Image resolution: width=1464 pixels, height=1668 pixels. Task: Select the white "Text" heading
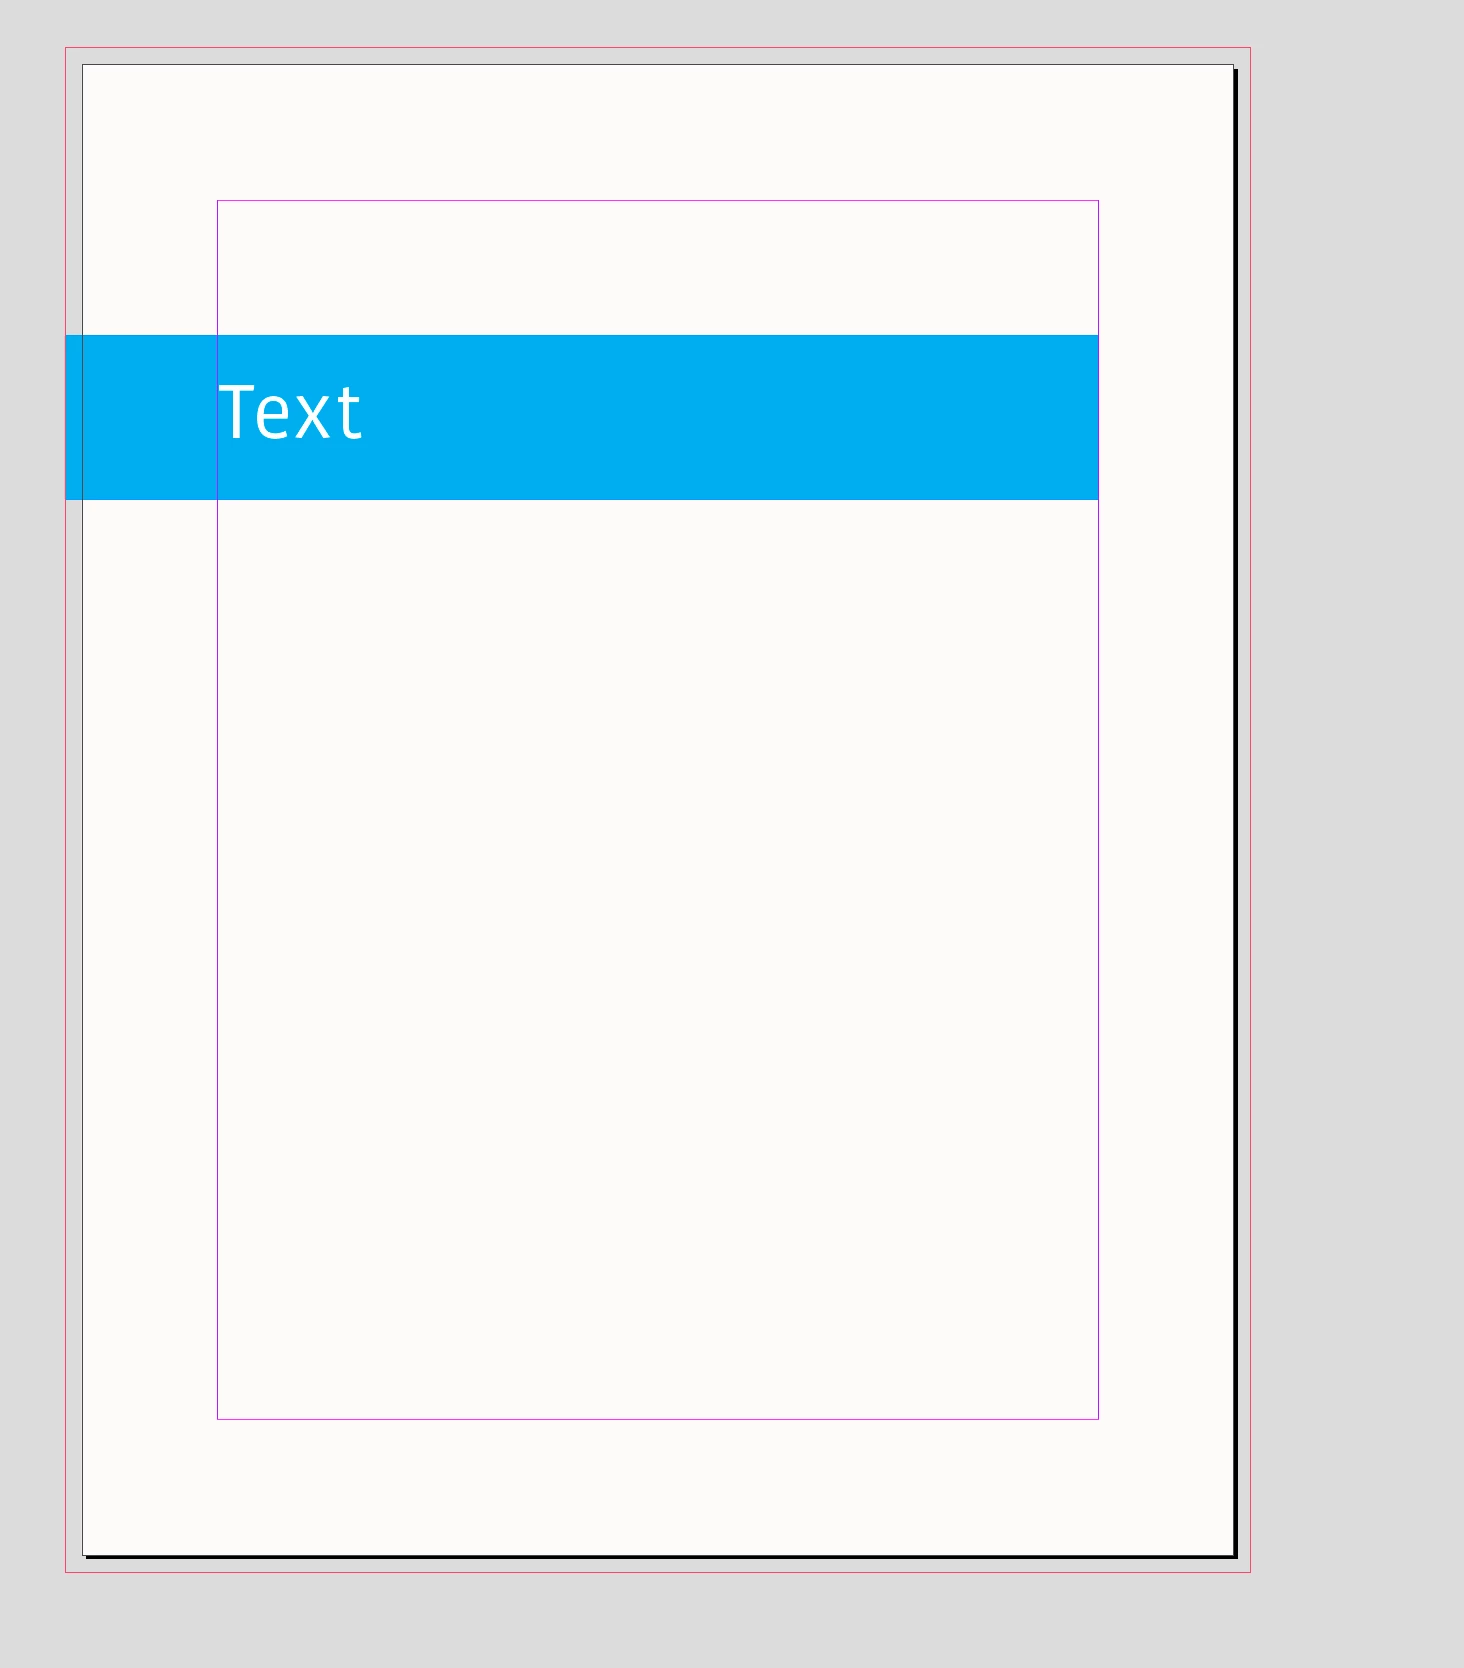[x=290, y=412]
